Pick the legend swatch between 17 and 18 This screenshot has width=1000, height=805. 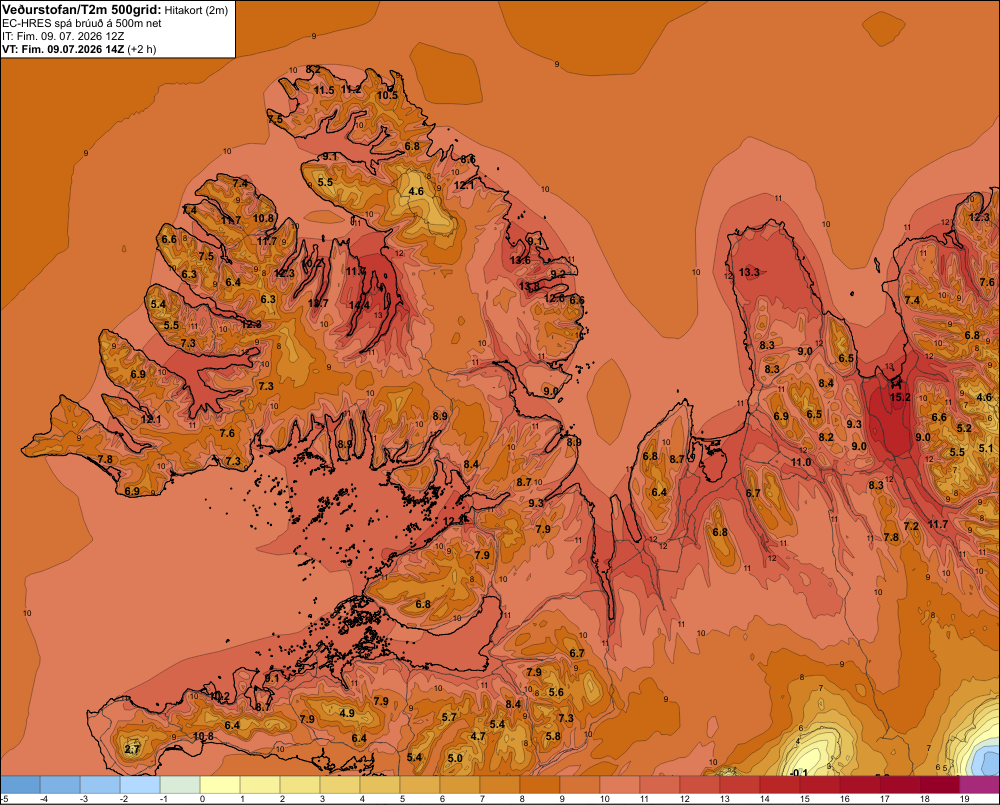899,784
